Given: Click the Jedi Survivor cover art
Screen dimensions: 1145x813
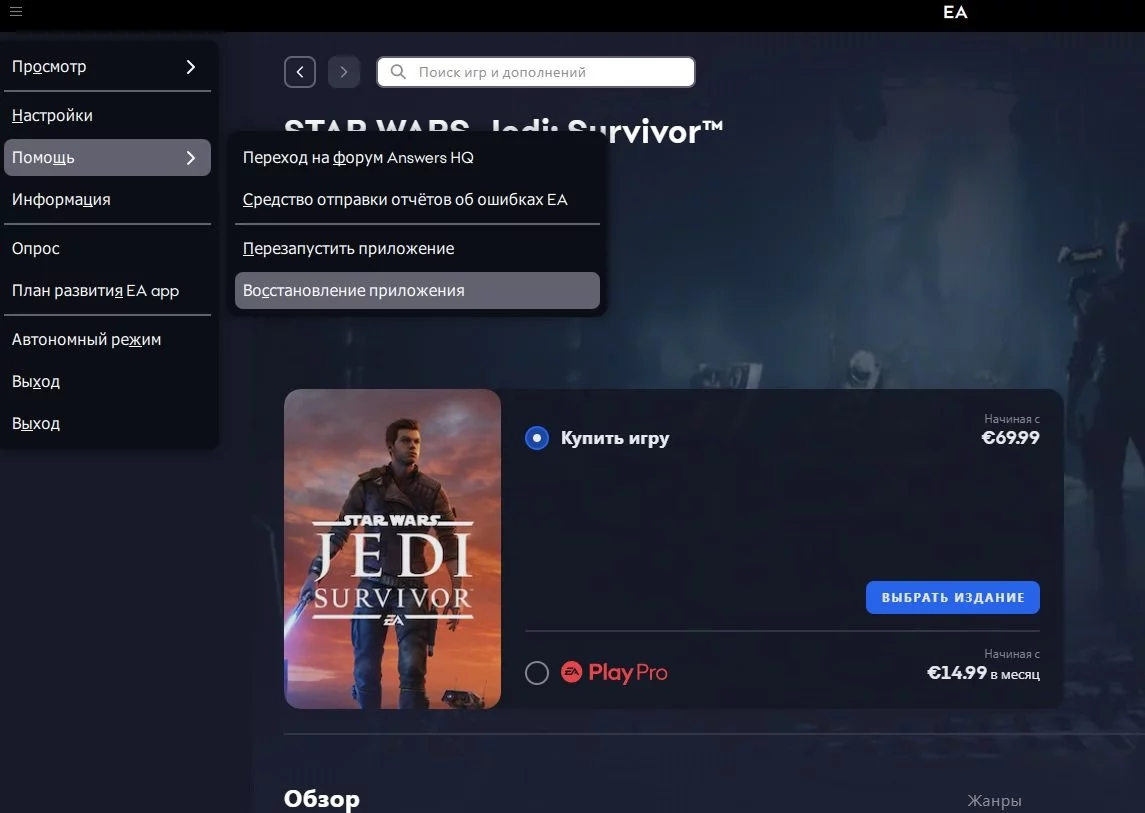Looking at the screenshot, I should [x=392, y=549].
